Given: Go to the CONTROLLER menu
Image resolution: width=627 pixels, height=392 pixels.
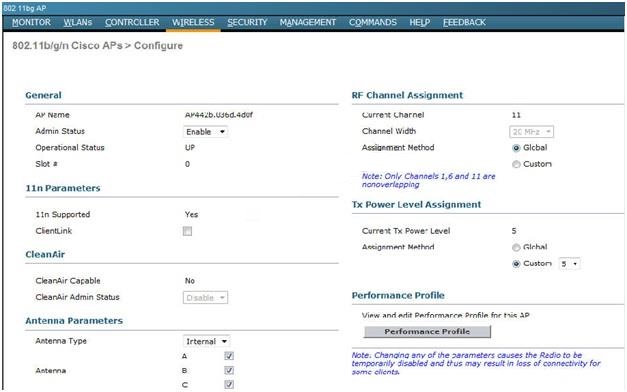Looking at the screenshot, I should pos(132,22).
